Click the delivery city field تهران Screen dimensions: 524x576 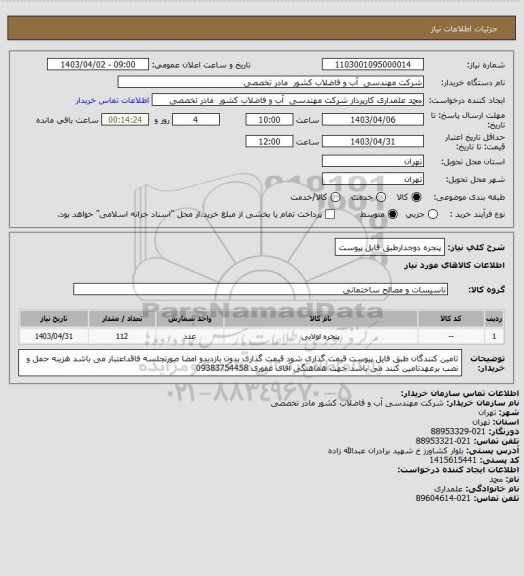[373, 179]
